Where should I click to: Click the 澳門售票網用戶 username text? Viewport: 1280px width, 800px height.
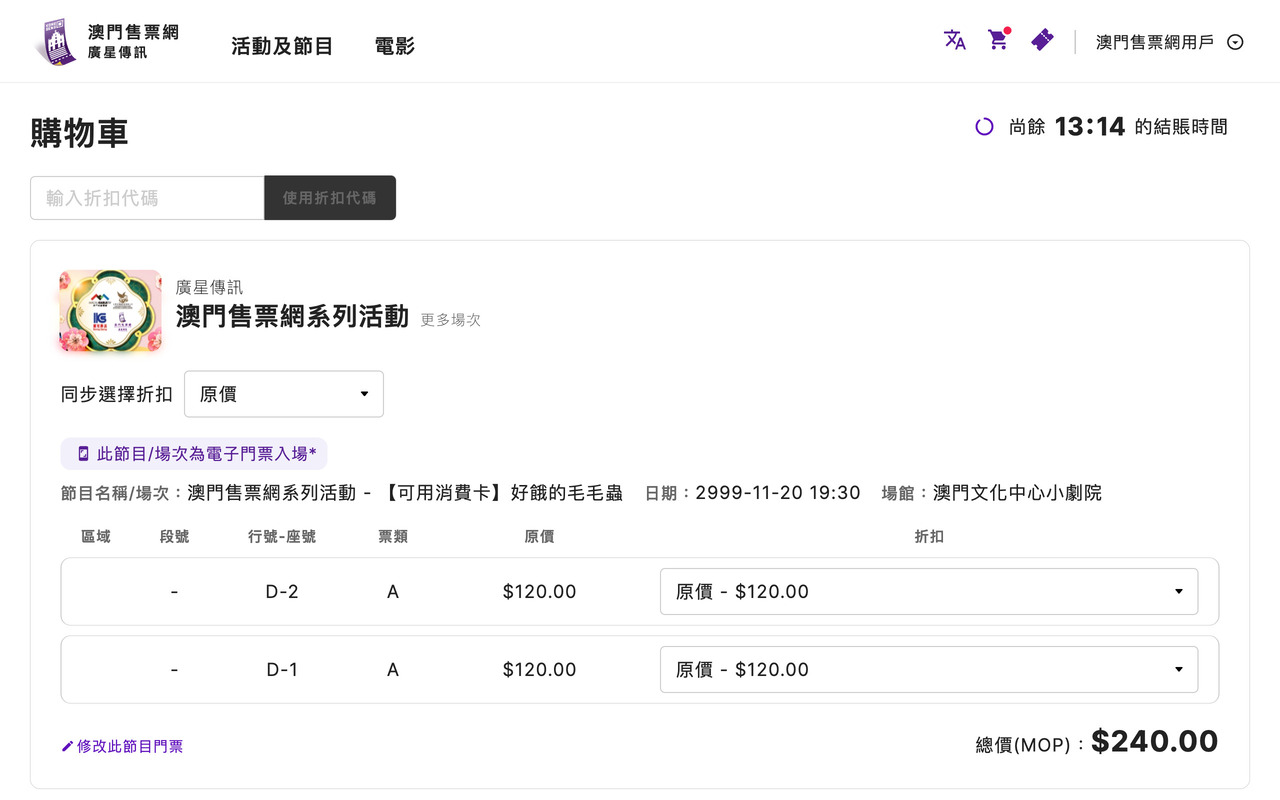click(x=1155, y=42)
